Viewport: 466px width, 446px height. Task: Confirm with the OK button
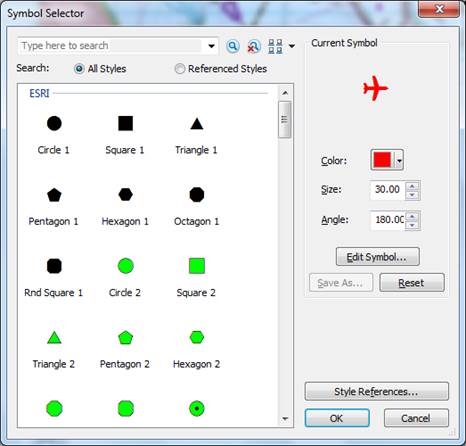click(337, 418)
